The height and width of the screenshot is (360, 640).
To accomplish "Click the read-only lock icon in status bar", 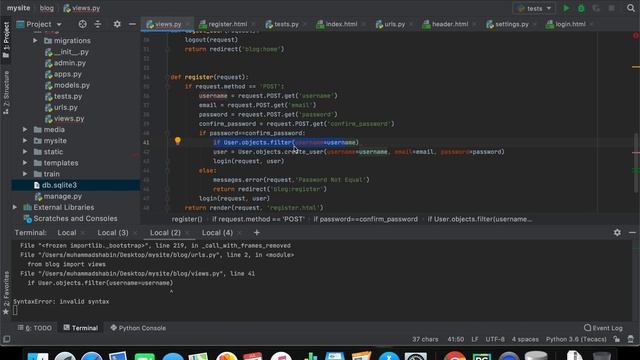I will [616, 339].
